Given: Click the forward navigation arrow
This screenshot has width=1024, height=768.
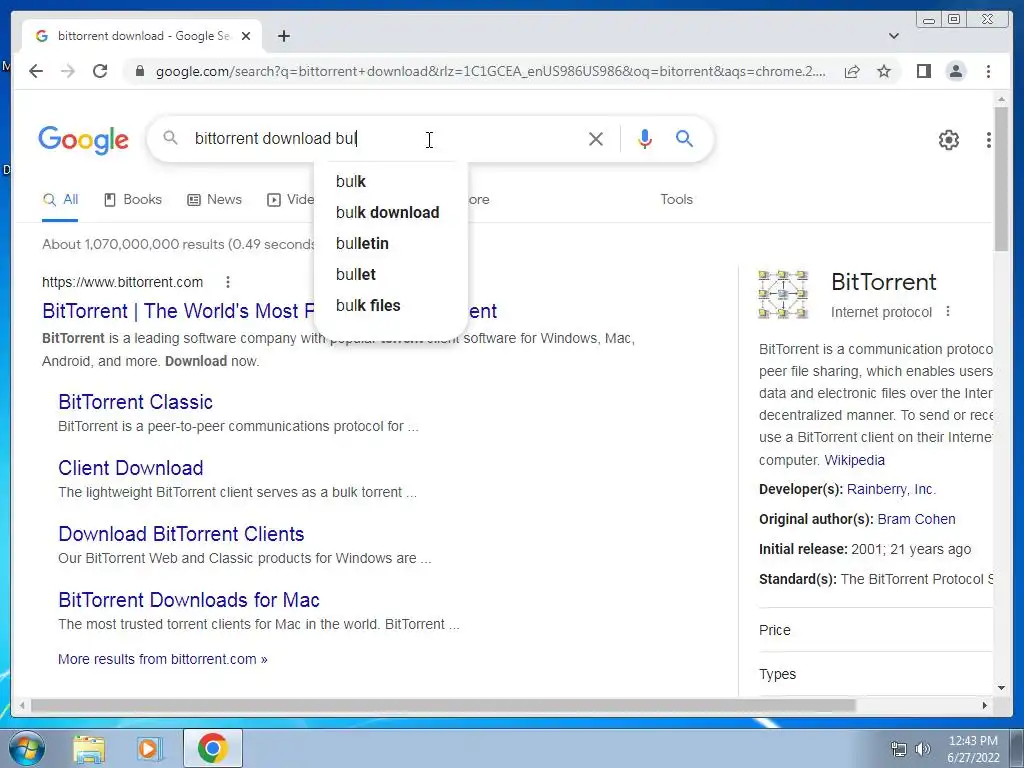Looking at the screenshot, I should (68, 71).
